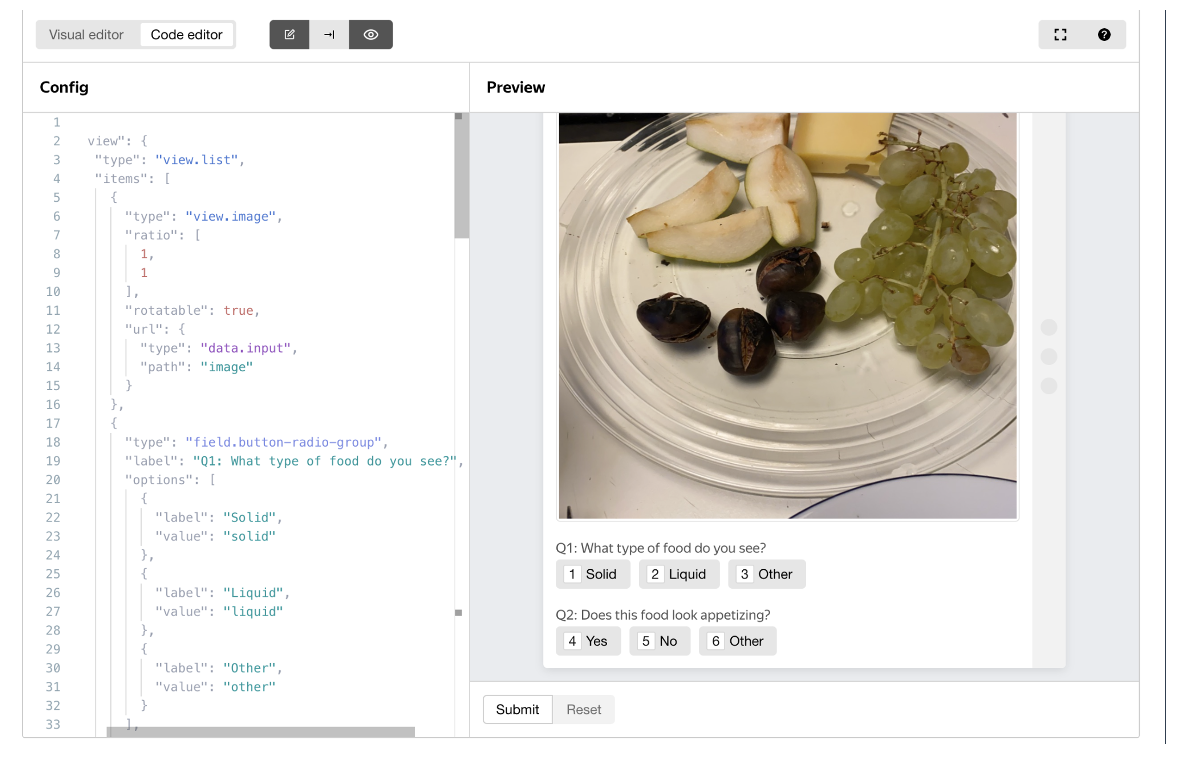The width and height of the screenshot is (1186, 766).
Task: Click the horizontal scrollbar below the code
Action: (261, 732)
